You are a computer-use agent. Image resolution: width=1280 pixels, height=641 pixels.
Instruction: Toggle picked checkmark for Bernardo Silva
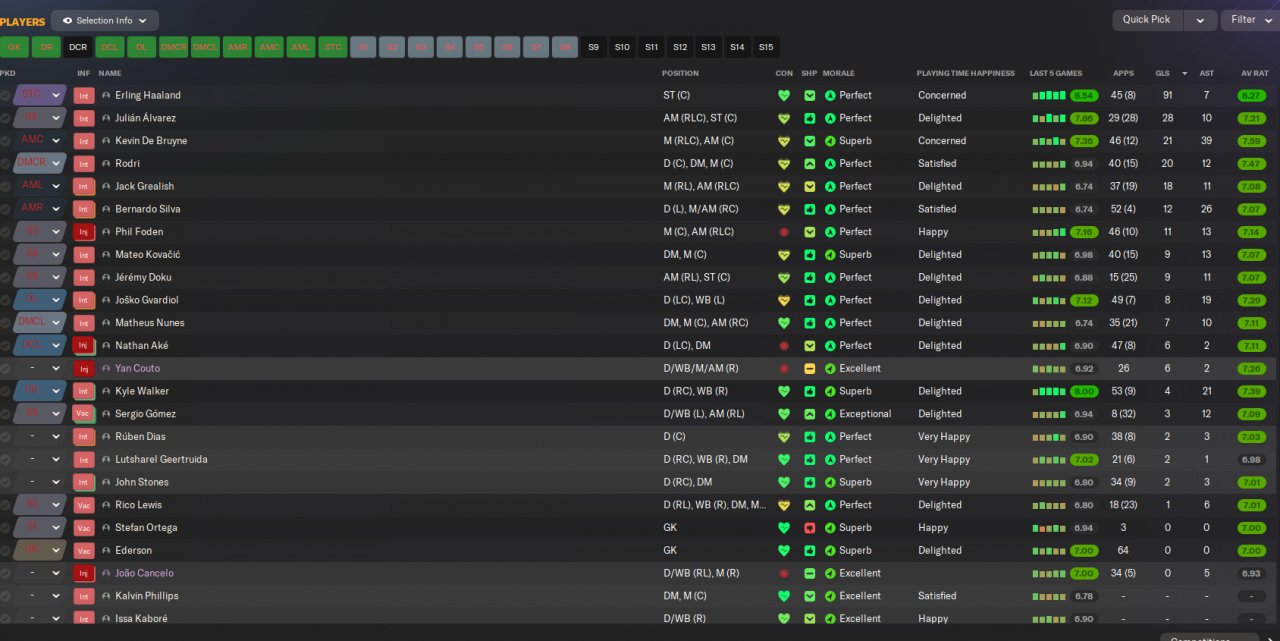click(x=5, y=209)
